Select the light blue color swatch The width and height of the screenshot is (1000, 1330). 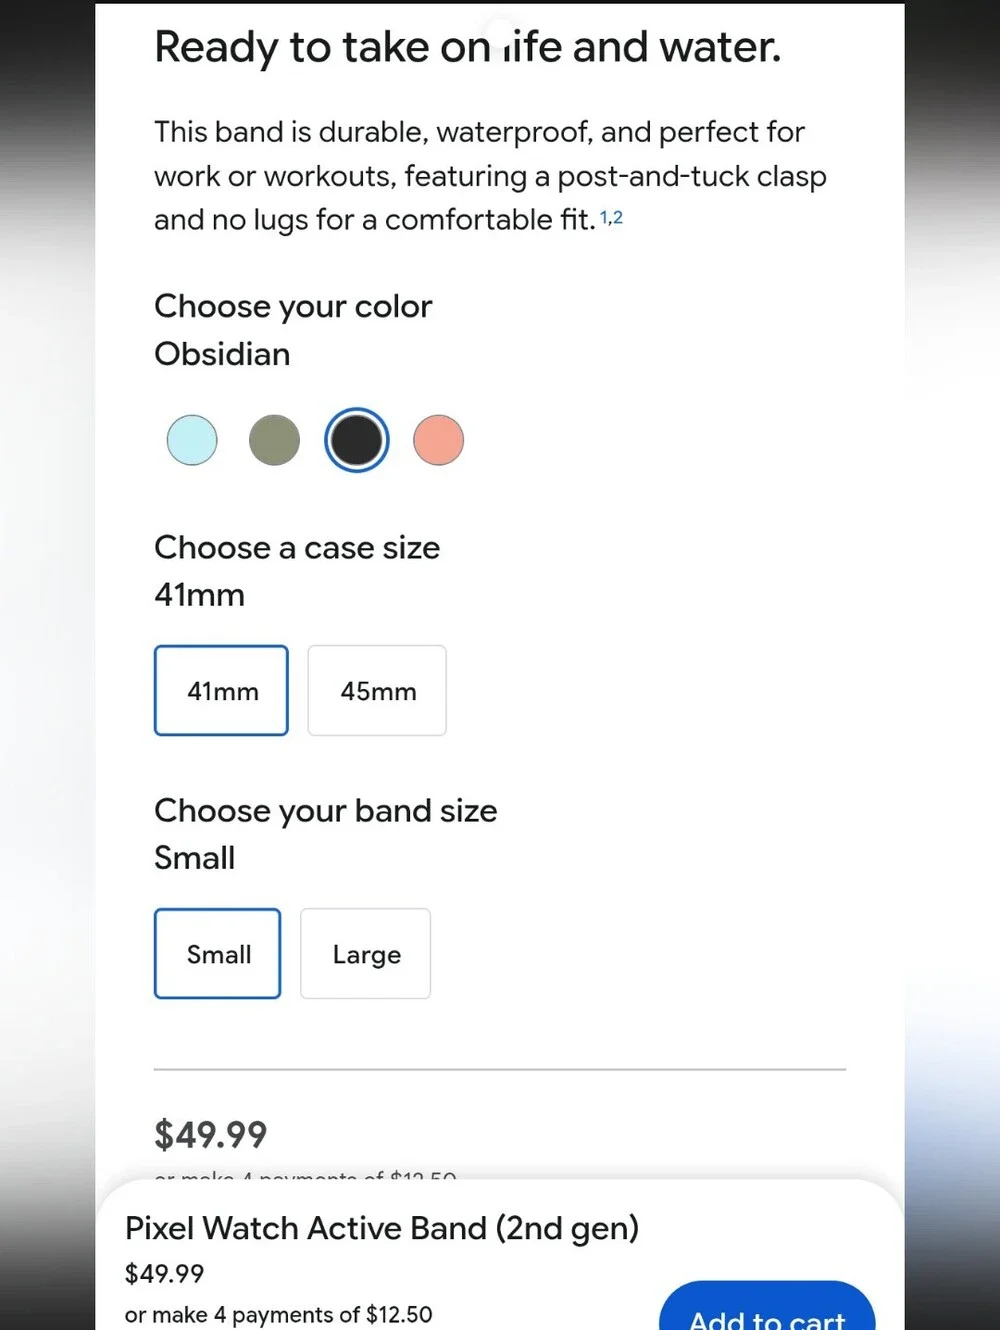[x=192, y=440]
